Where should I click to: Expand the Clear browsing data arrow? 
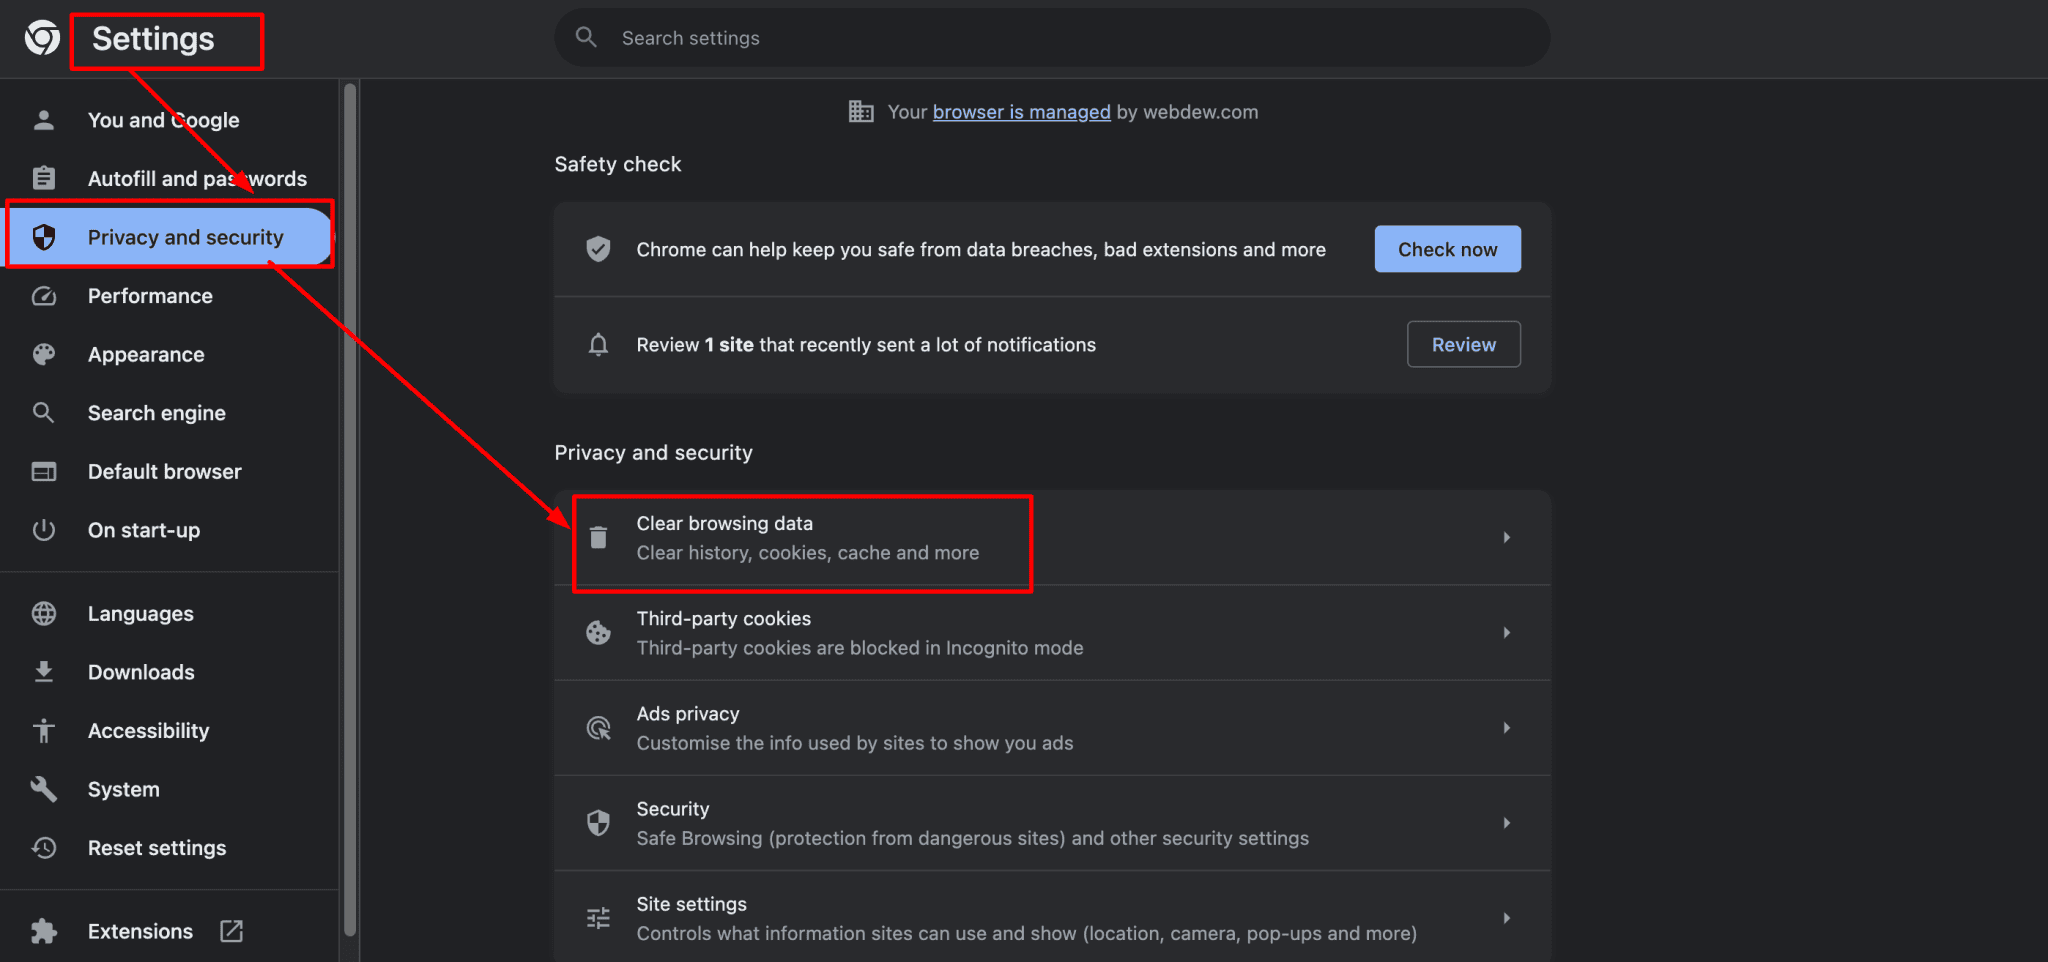coord(1506,538)
